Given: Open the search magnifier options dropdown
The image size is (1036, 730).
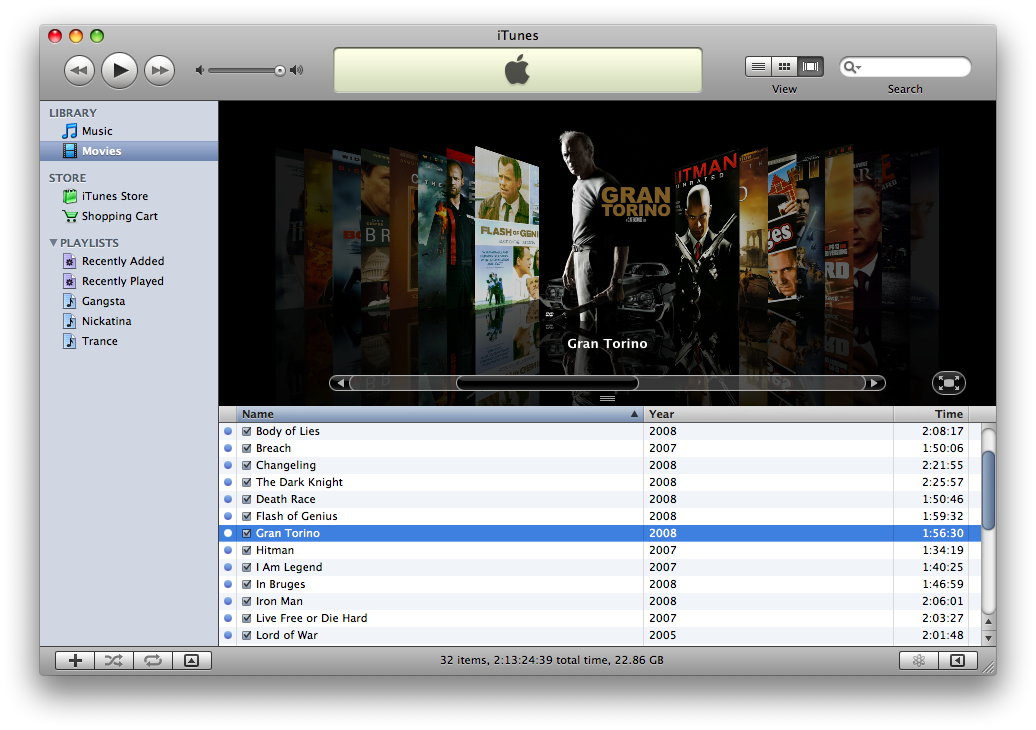Looking at the screenshot, I should click(852, 67).
